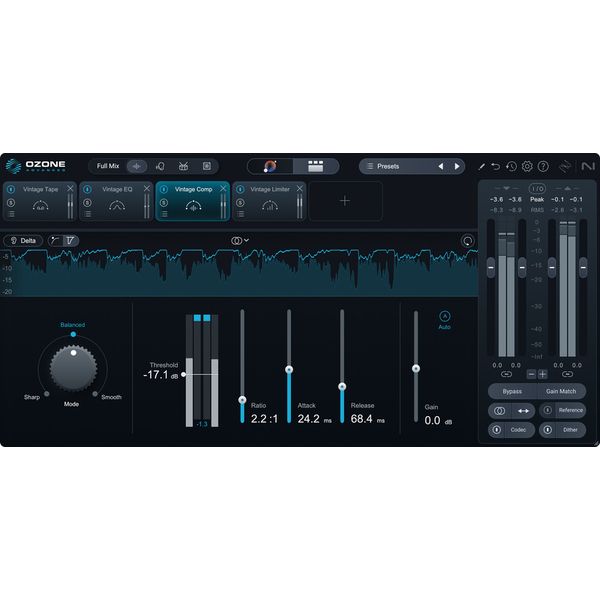
Task: Toggle the Reference power button
Action: 548,410
